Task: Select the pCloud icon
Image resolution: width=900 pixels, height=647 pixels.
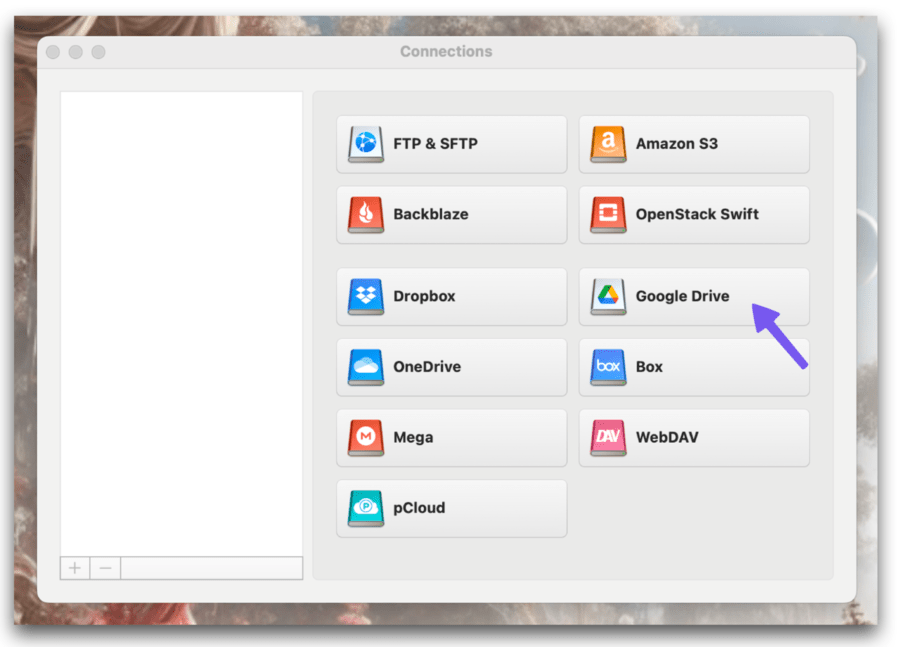Action: click(x=364, y=508)
